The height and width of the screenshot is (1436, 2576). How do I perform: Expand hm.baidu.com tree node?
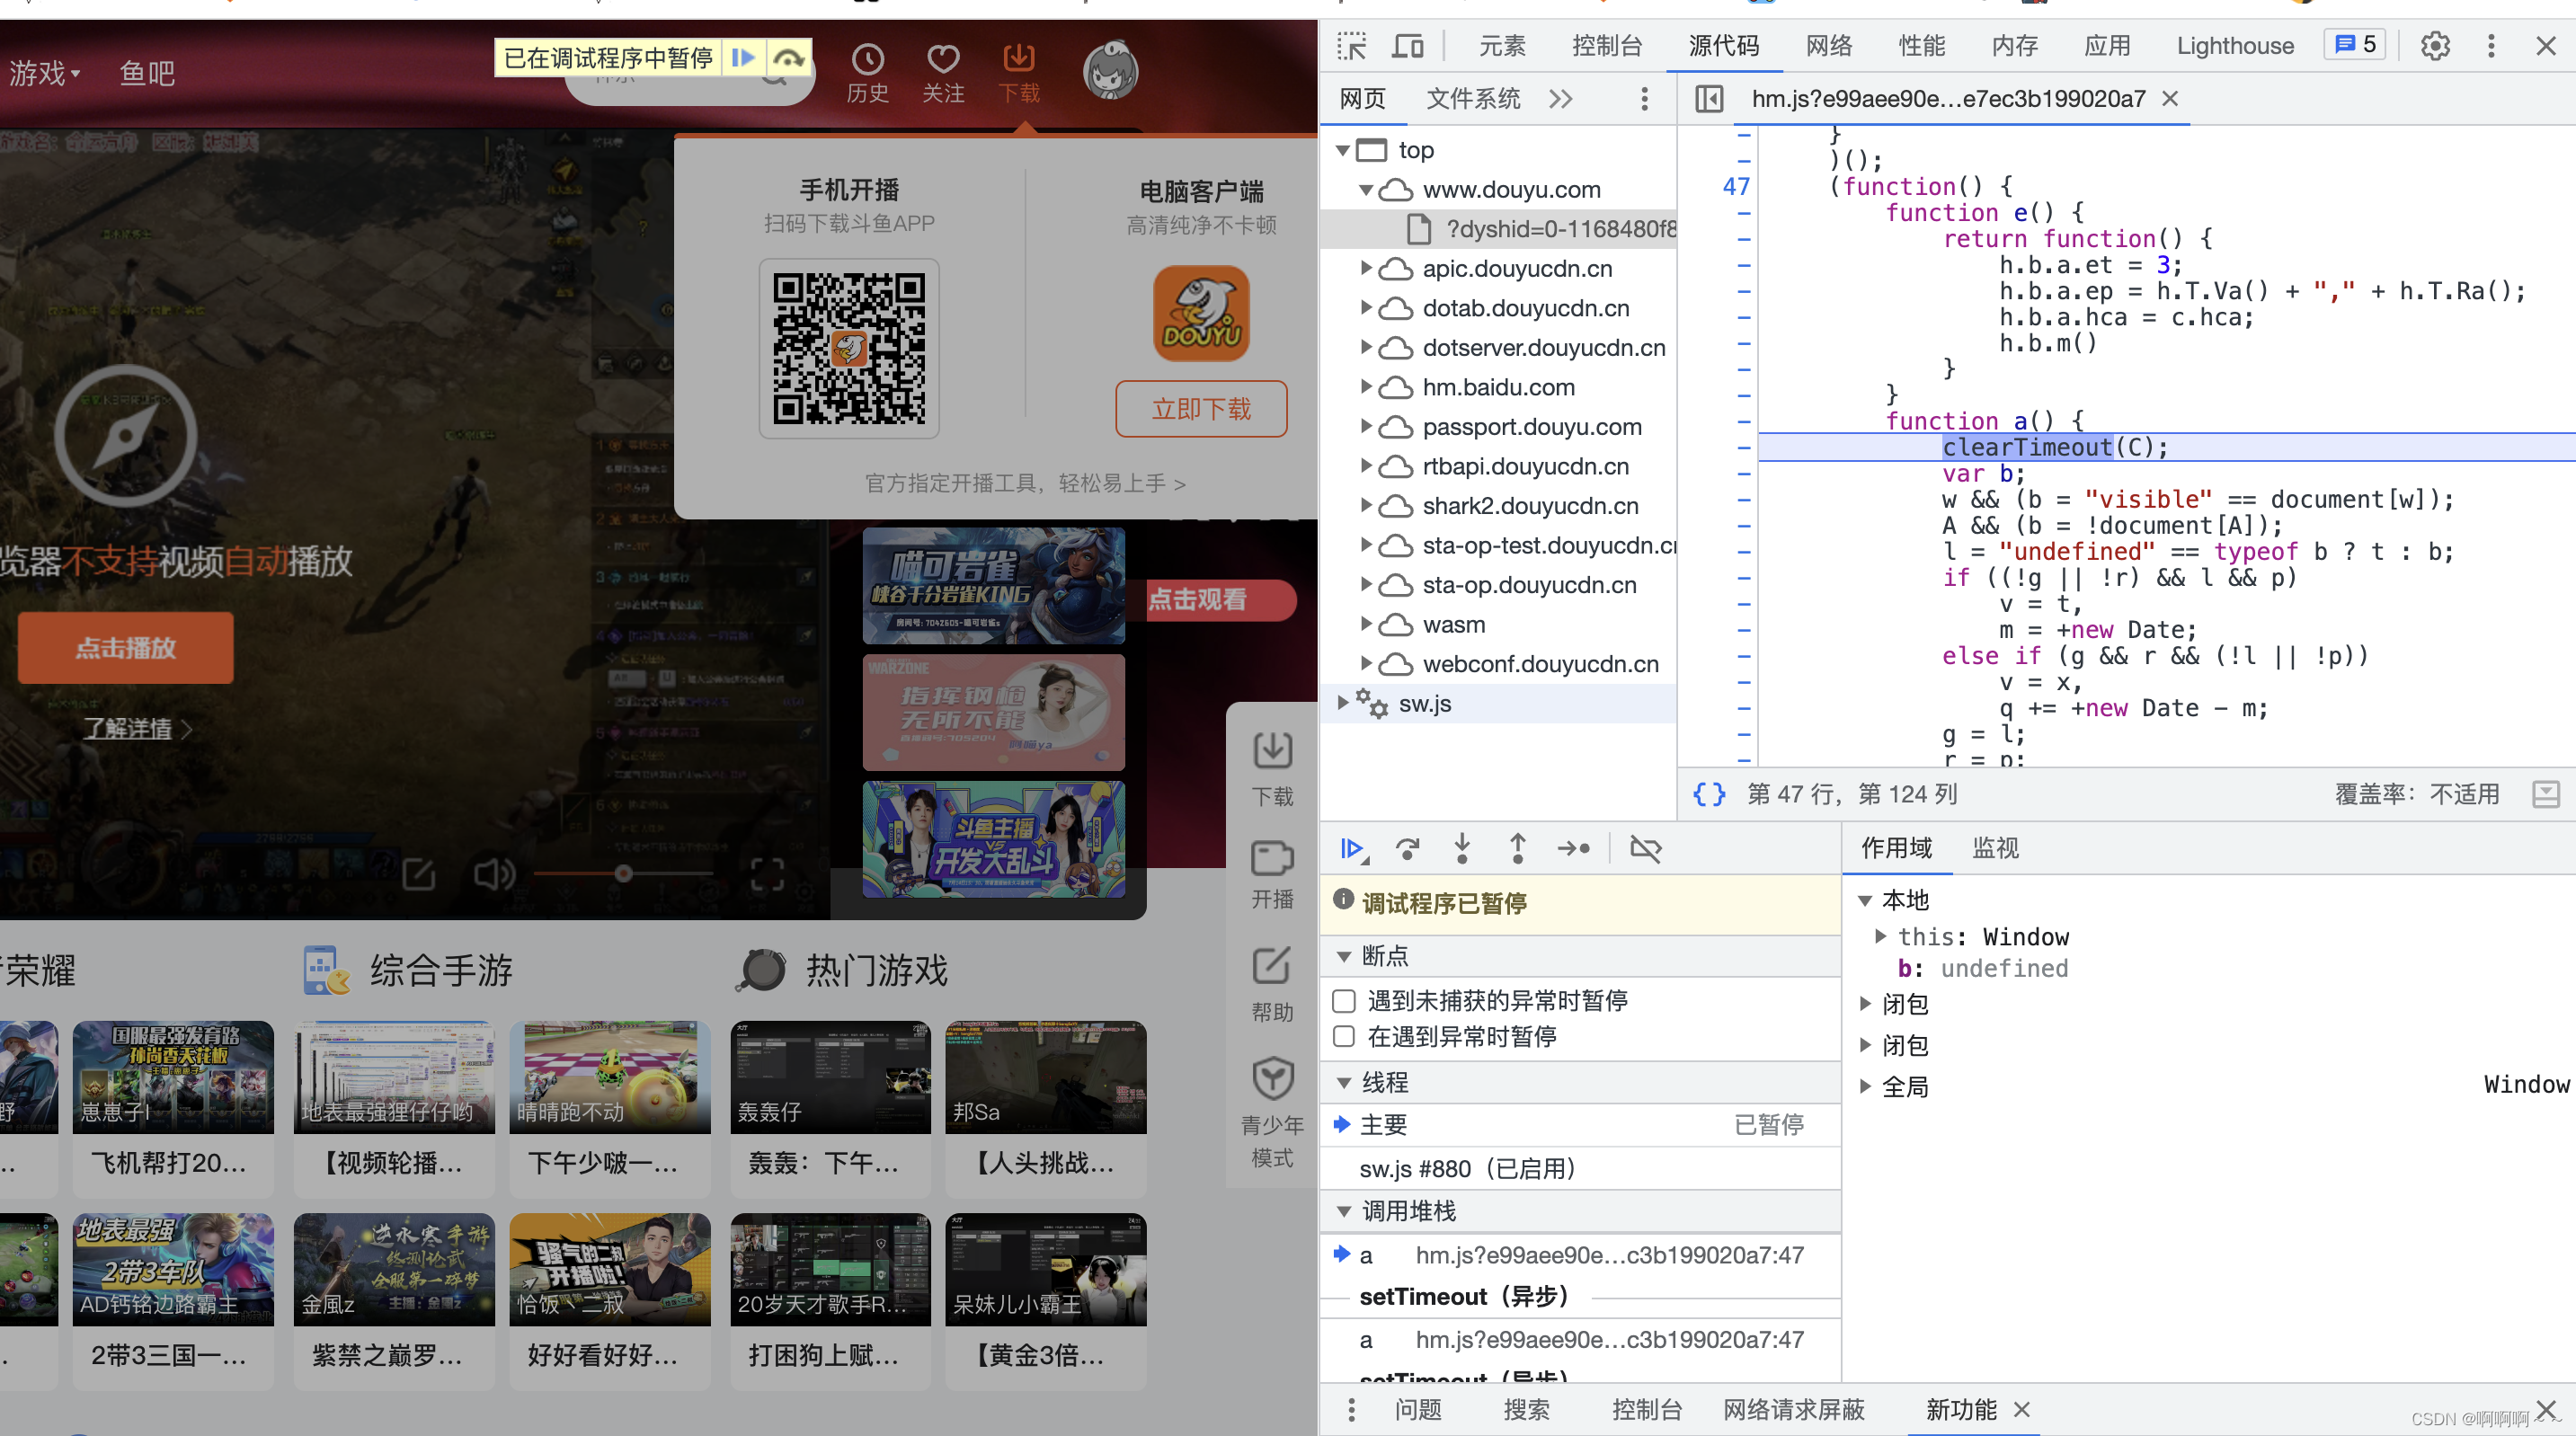(1365, 387)
